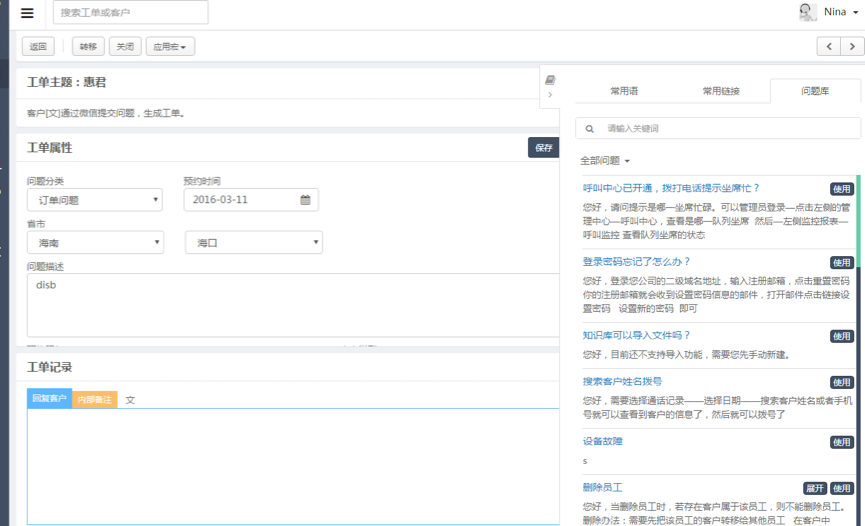Open the 全部问题 filter dropdown
The width and height of the screenshot is (865, 526).
click(x=605, y=161)
